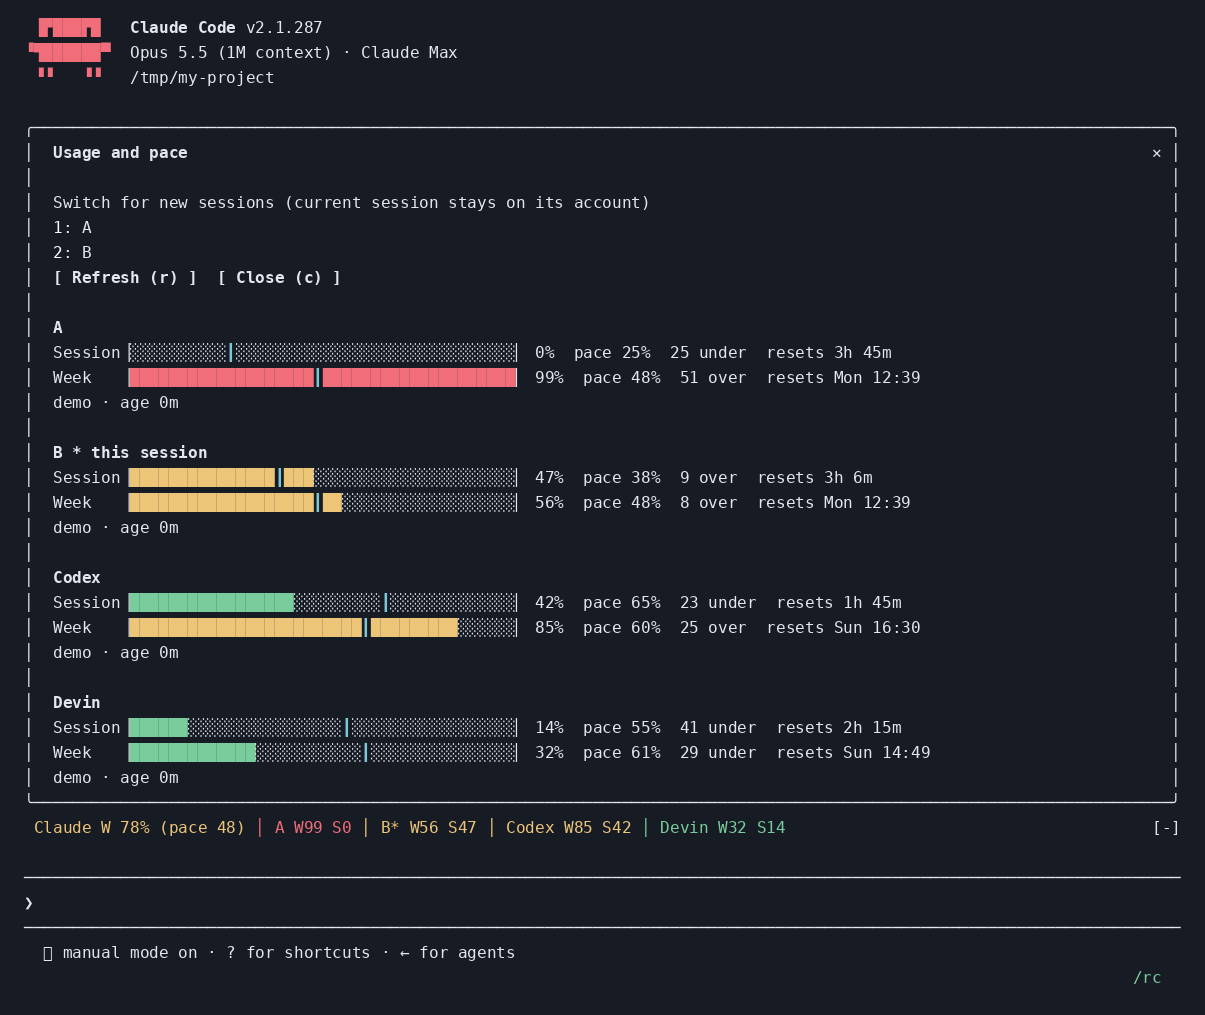
Task: Click '? for shortcuts' hint
Action: click(x=298, y=953)
